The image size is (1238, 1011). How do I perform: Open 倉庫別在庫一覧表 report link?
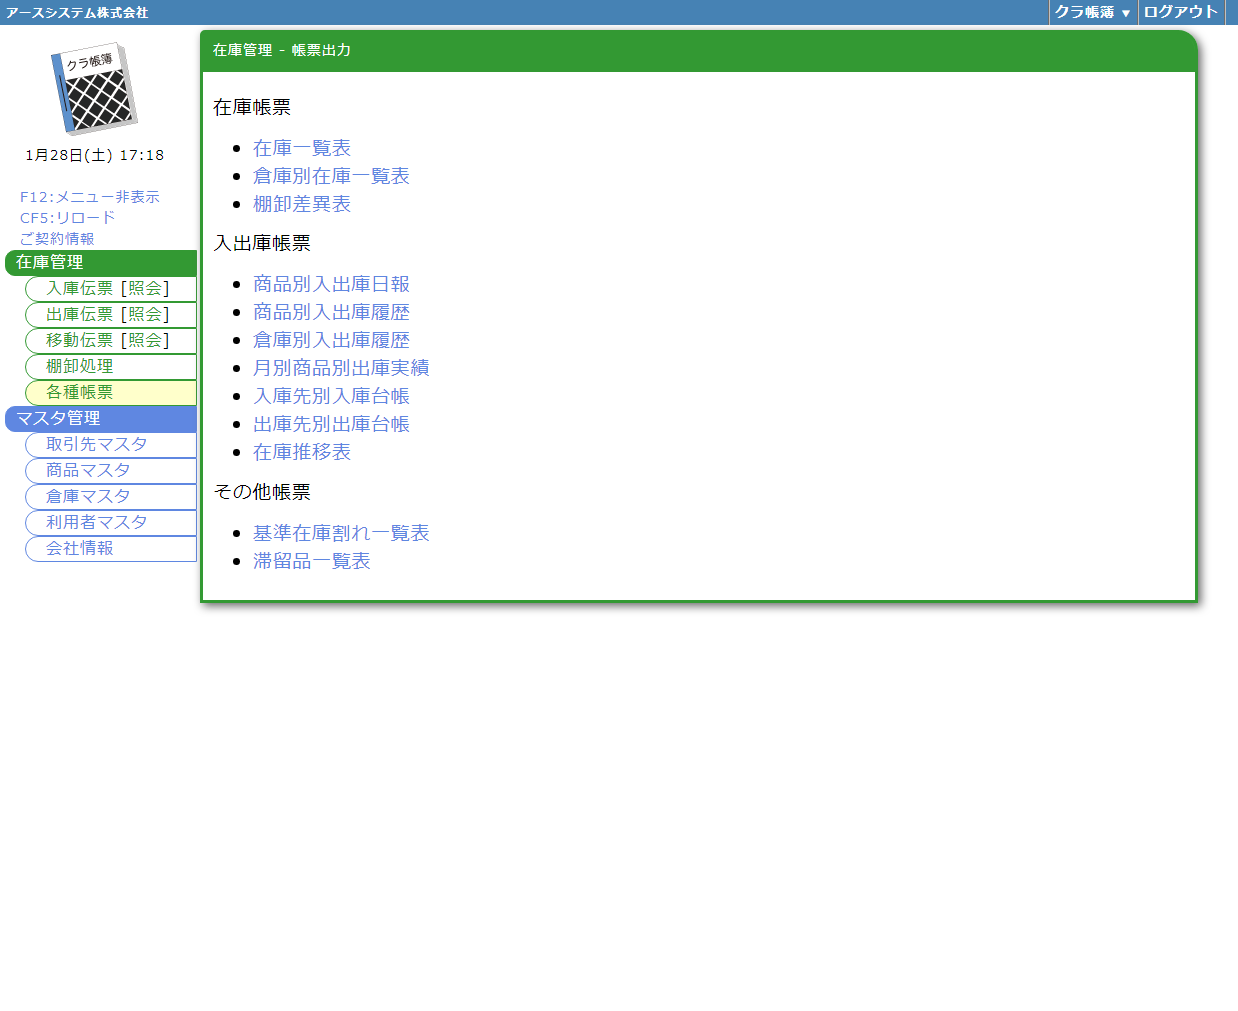point(331,176)
